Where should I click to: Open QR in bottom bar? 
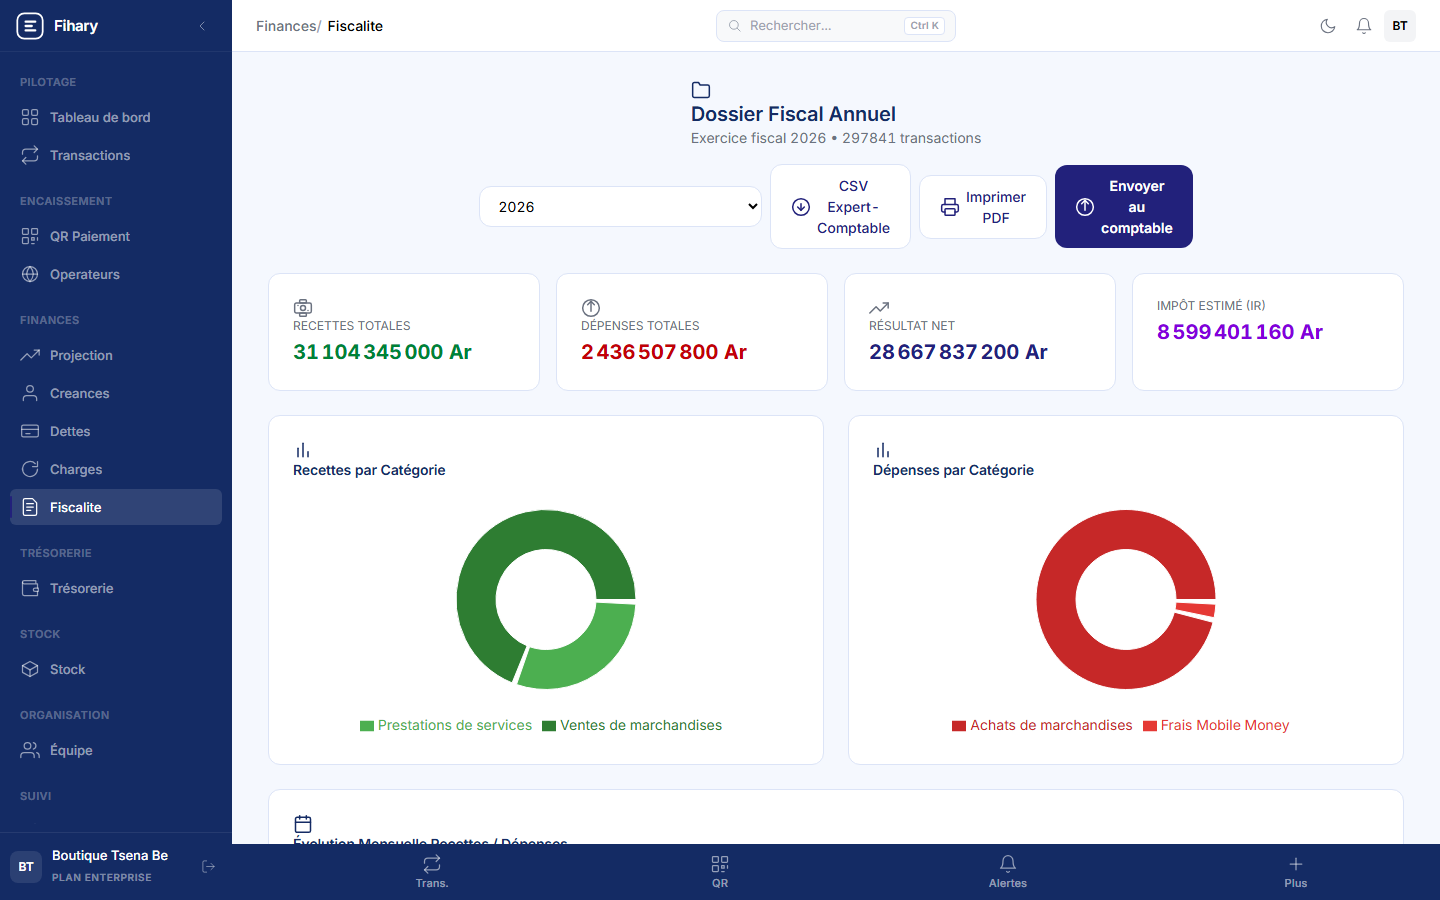pos(720,871)
